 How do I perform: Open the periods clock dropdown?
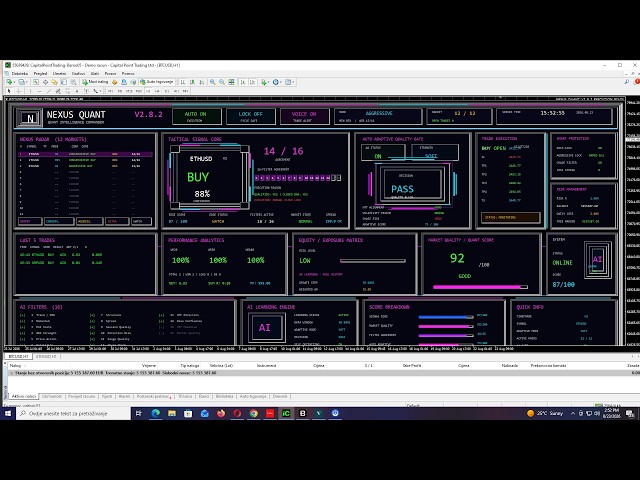pyautogui.click(x=277, y=82)
